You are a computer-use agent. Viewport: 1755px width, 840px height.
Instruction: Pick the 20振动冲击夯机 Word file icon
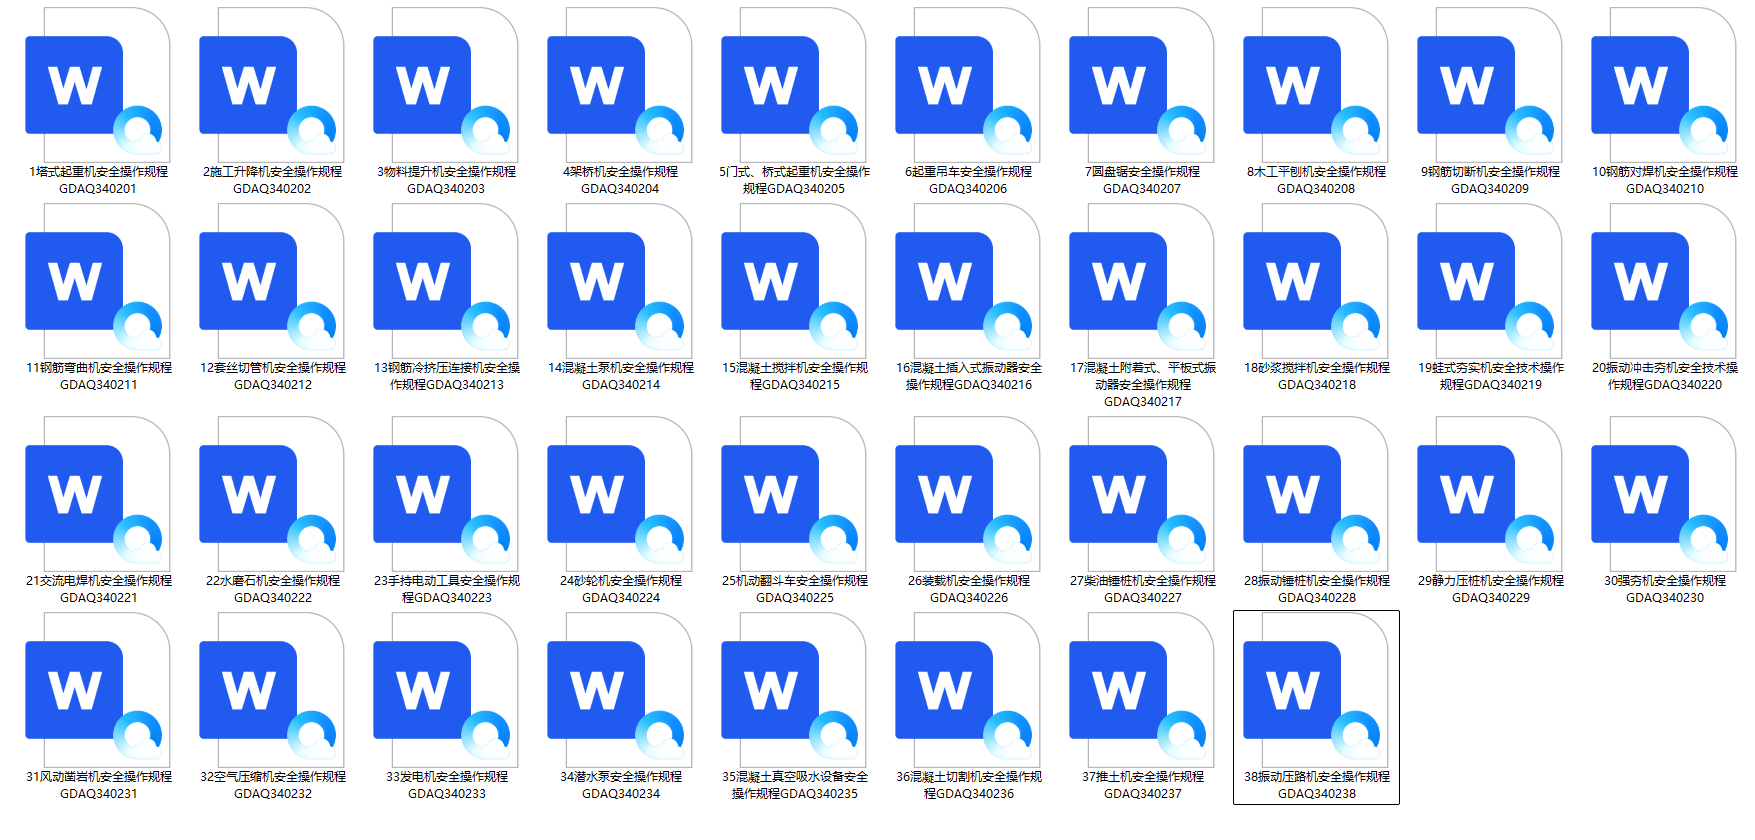click(1664, 281)
